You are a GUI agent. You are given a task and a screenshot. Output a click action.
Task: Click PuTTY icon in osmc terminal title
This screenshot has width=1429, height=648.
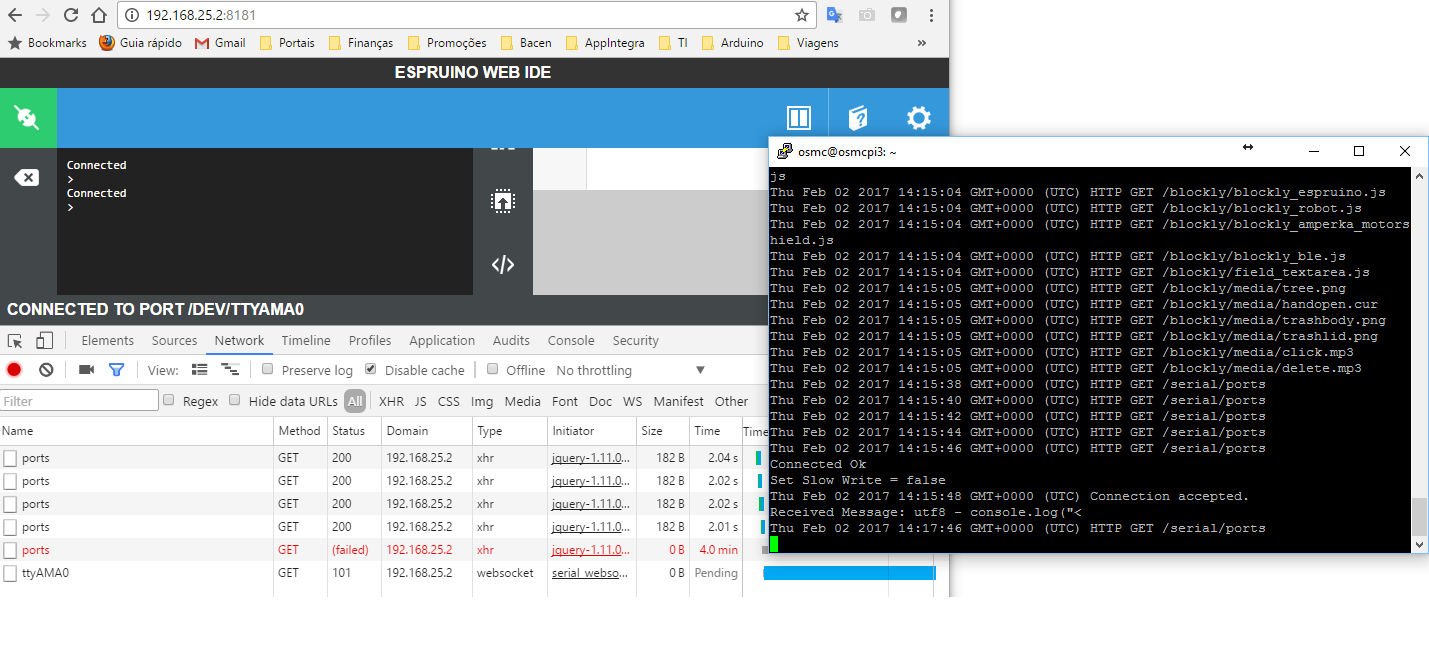click(785, 151)
